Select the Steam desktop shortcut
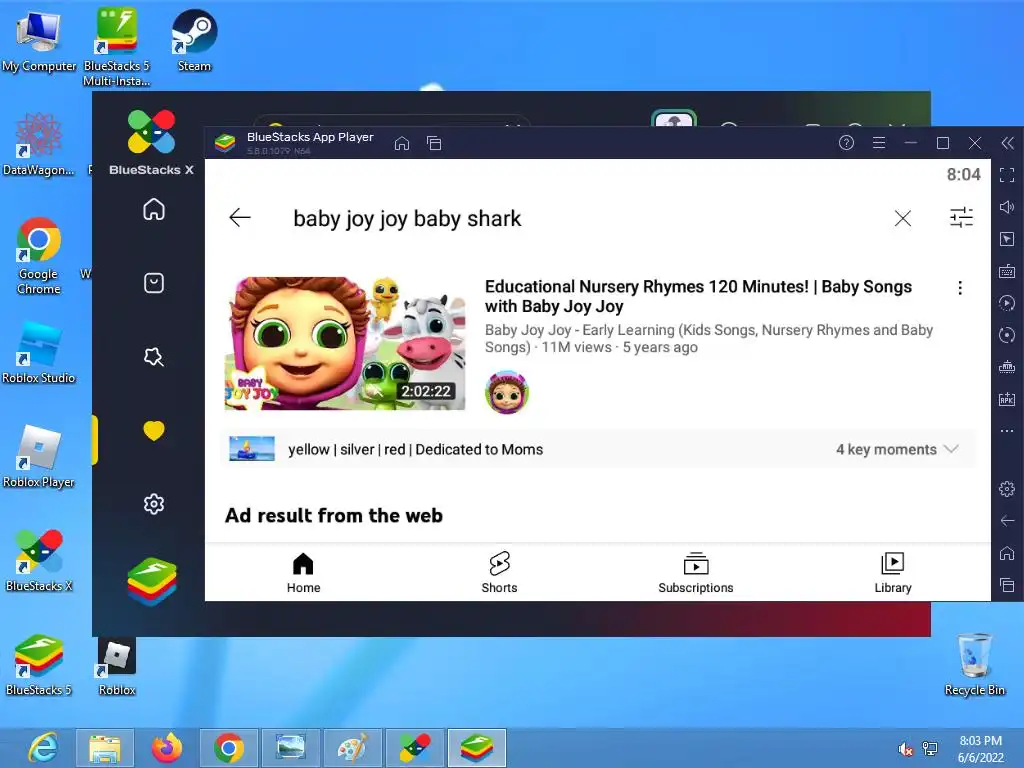1024x768 pixels. [x=194, y=40]
